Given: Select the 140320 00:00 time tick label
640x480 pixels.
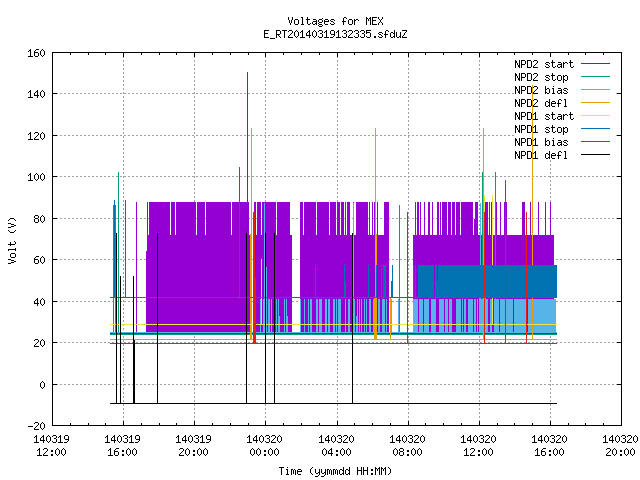Looking at the screenshot, I should pos(264,446).
